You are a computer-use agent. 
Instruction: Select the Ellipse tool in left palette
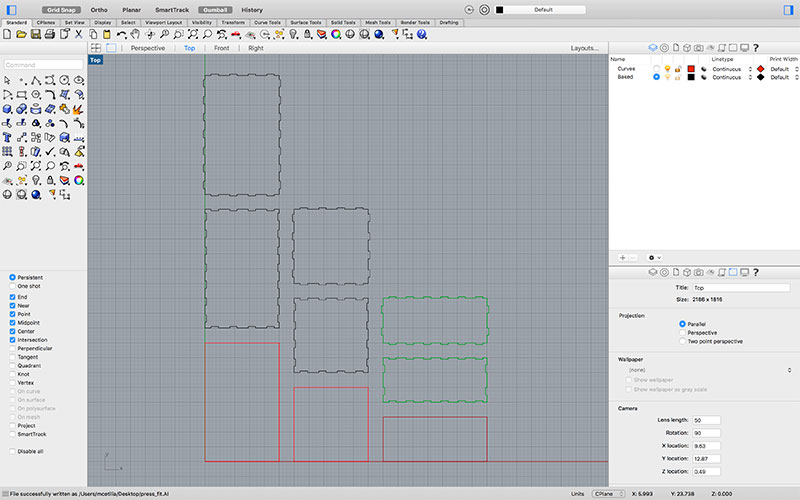79,81
